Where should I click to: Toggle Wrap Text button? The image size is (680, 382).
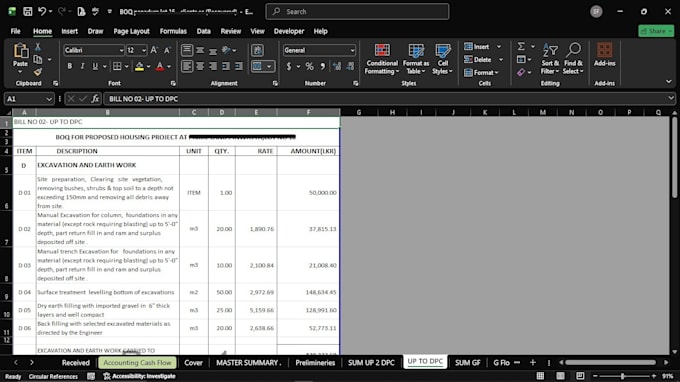point(257,50)
